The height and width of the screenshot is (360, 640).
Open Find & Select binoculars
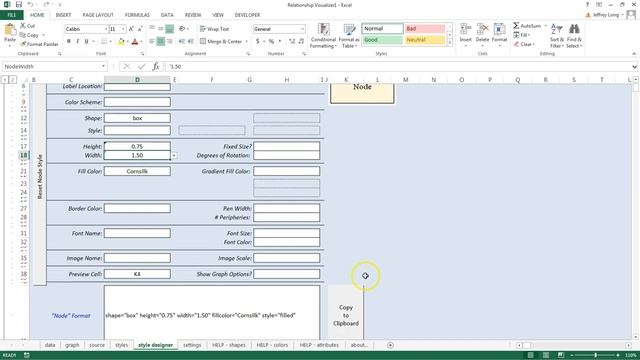coord(573,36)
